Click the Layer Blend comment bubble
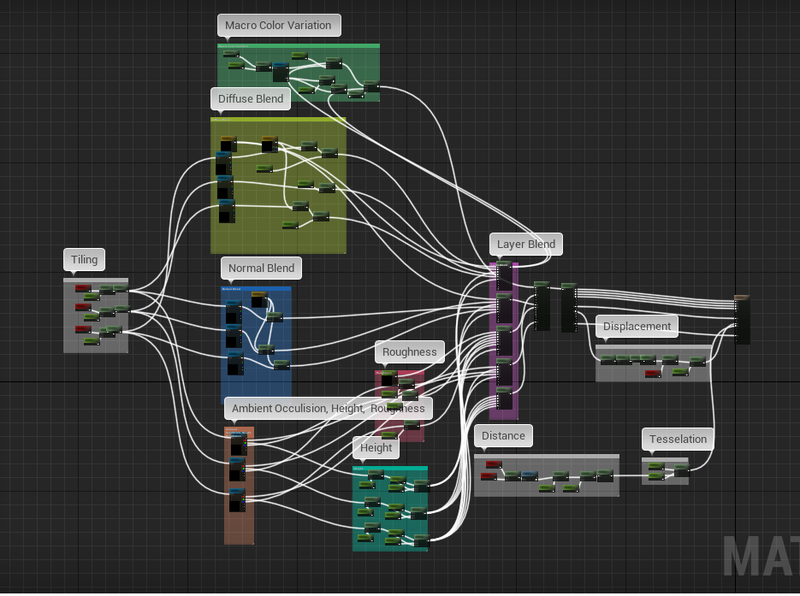 (526, 244)
